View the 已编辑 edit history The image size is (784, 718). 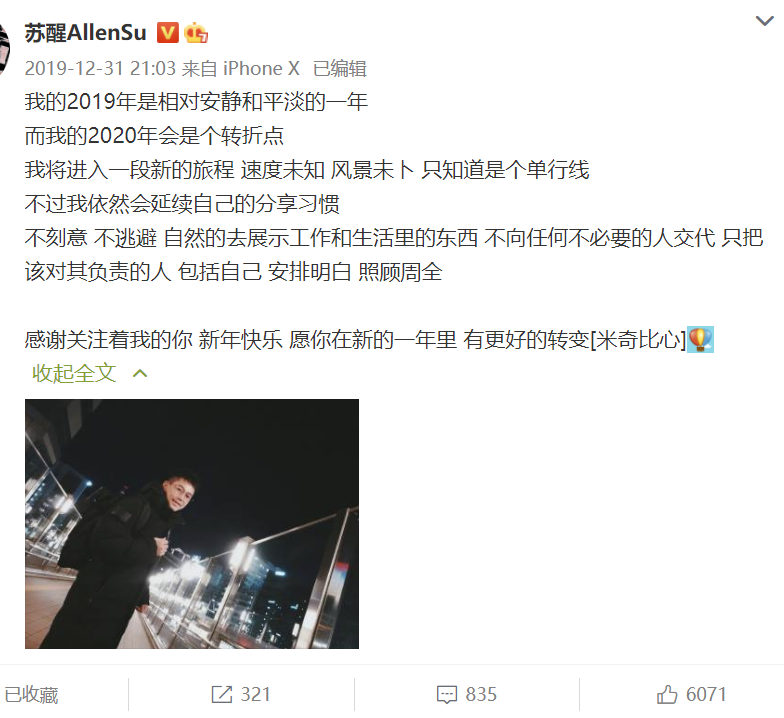click(x=340, y=68)
